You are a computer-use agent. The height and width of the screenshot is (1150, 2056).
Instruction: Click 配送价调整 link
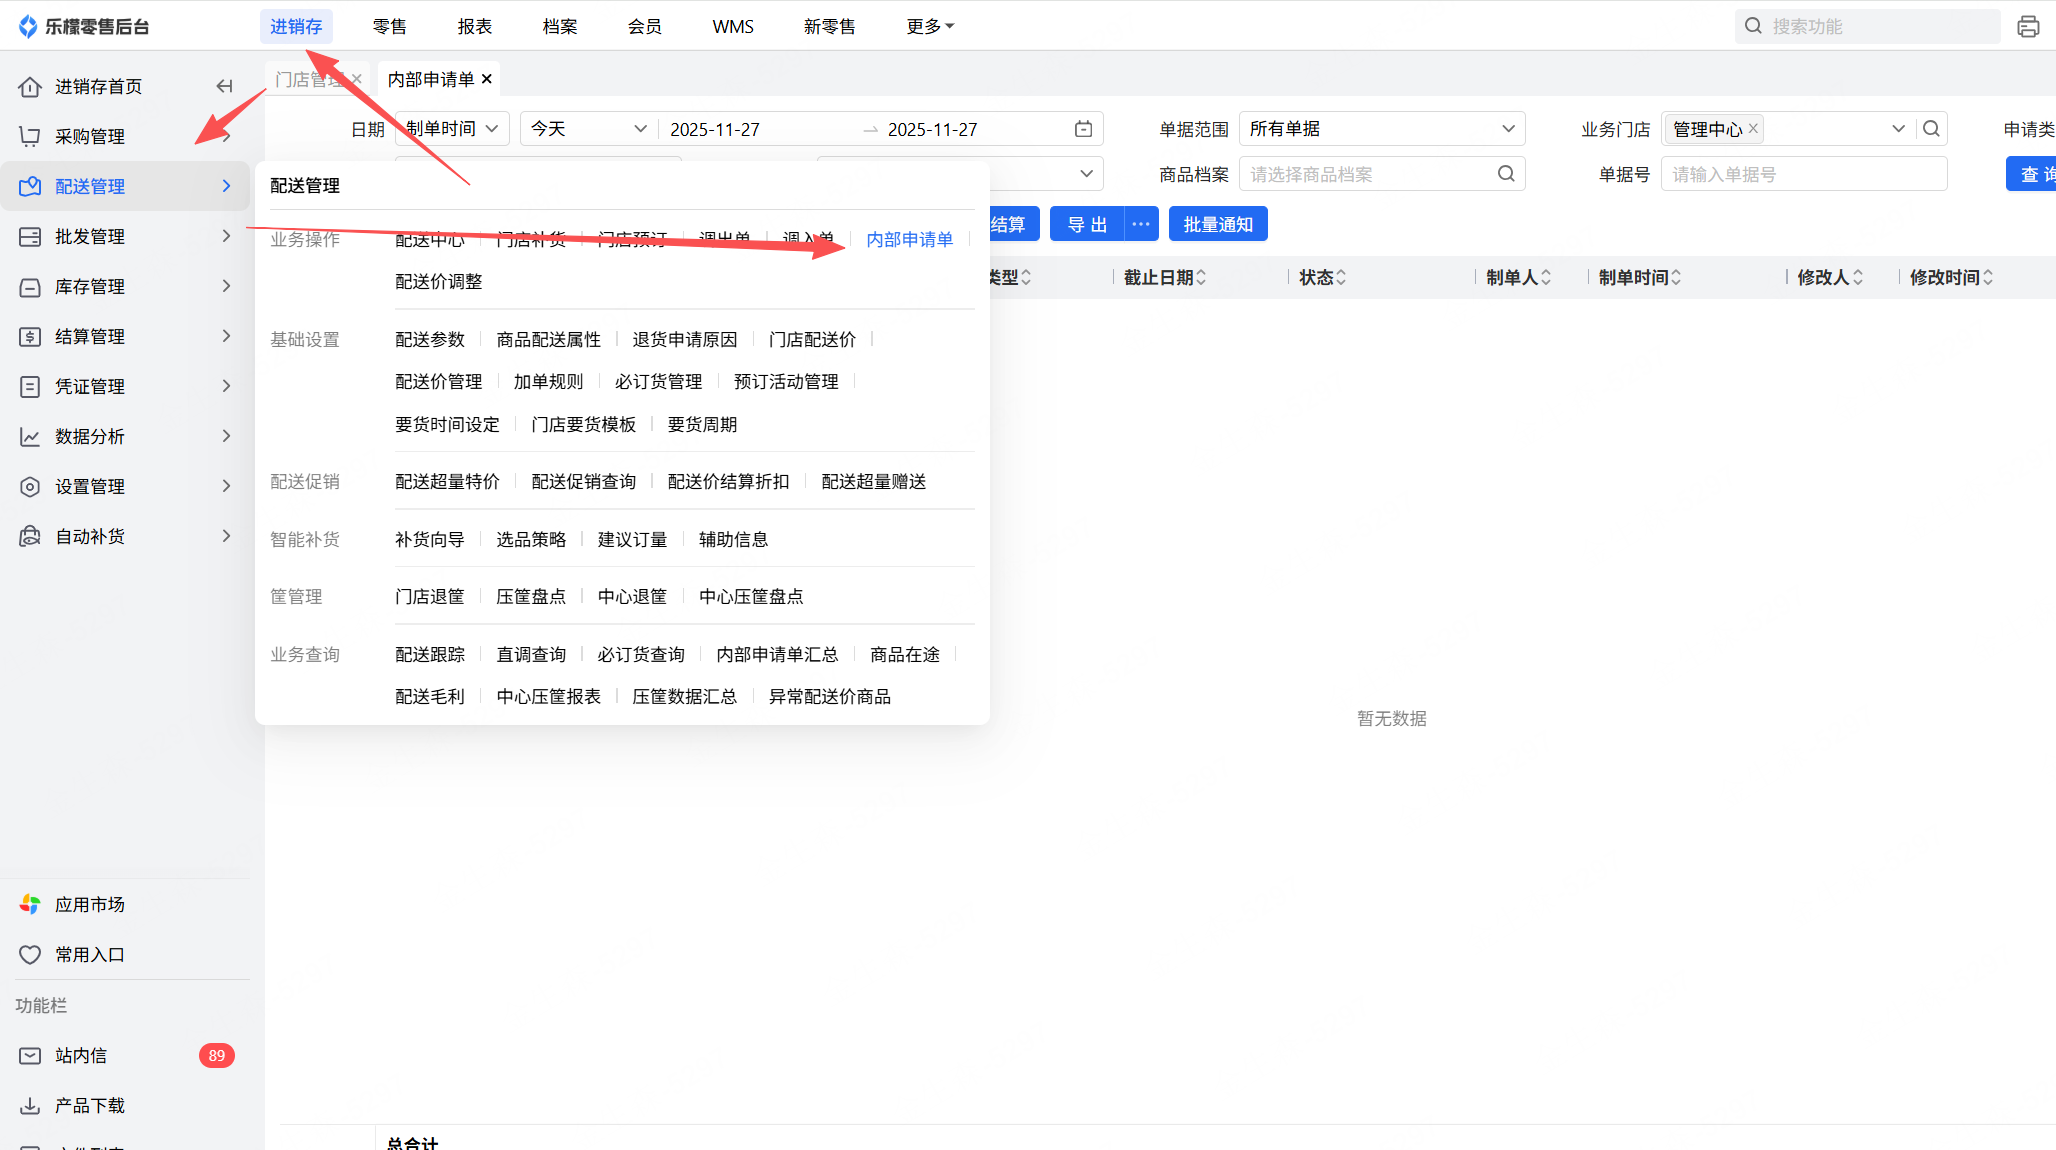[x=438, y=282]
